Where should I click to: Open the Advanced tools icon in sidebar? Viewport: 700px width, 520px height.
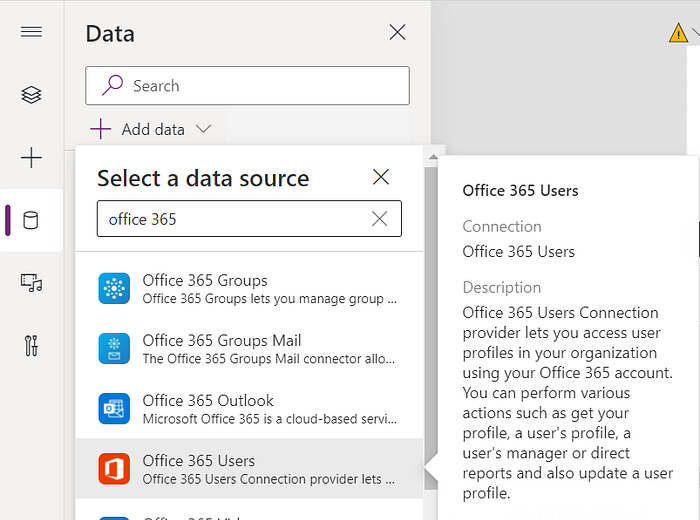(31, 345)
